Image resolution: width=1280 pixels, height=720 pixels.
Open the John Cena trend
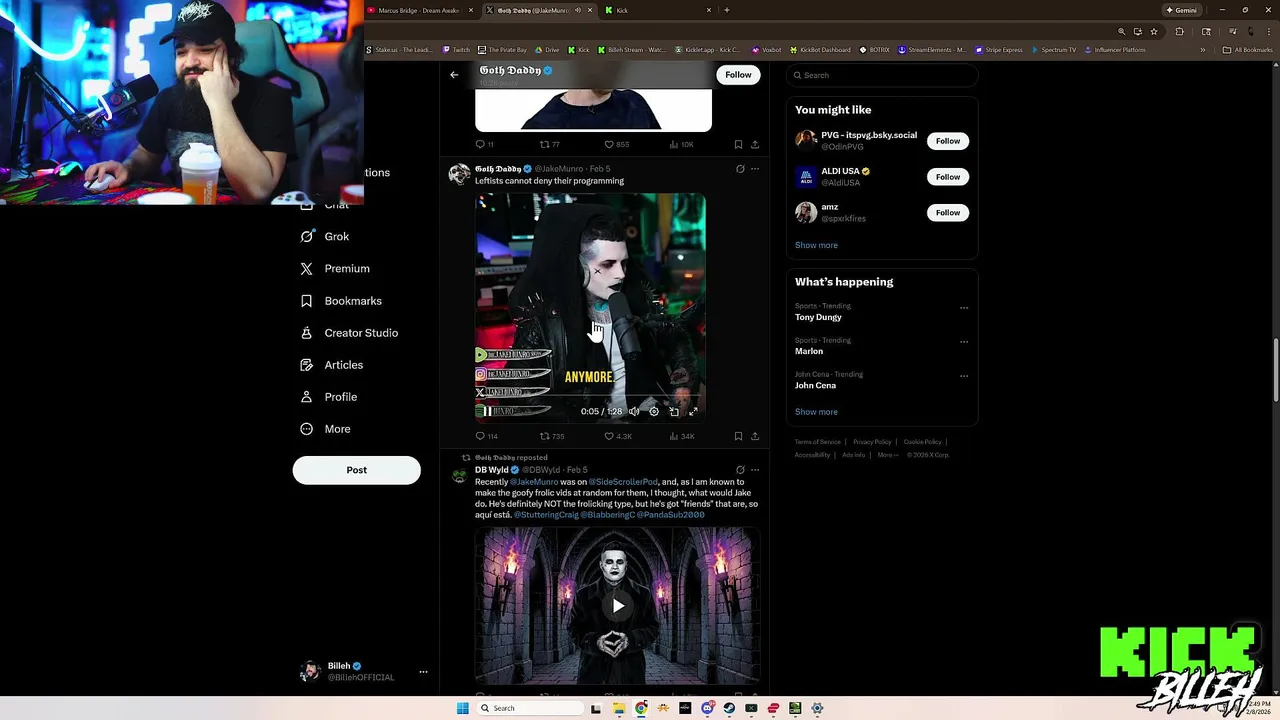pyautogui.click(x=815, y=385)
